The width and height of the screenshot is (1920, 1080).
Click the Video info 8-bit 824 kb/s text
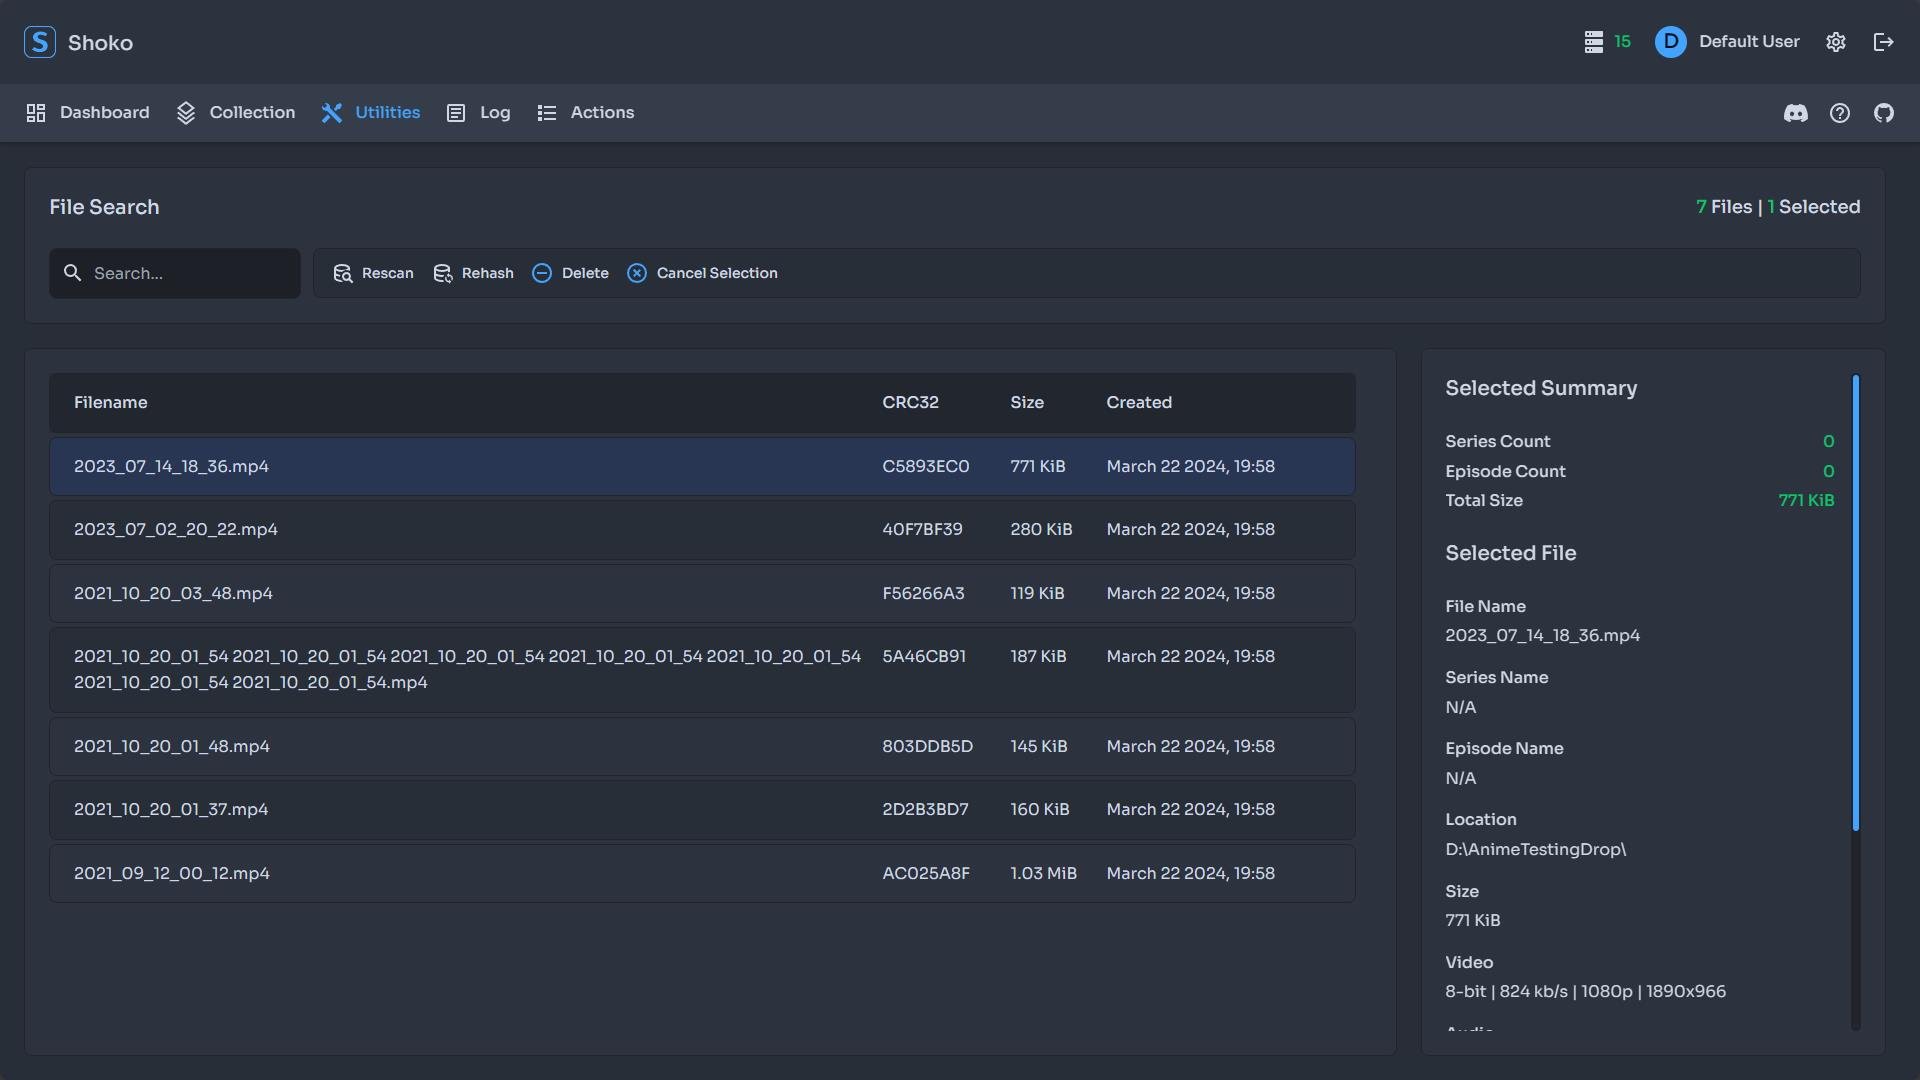click(1585, 992)
